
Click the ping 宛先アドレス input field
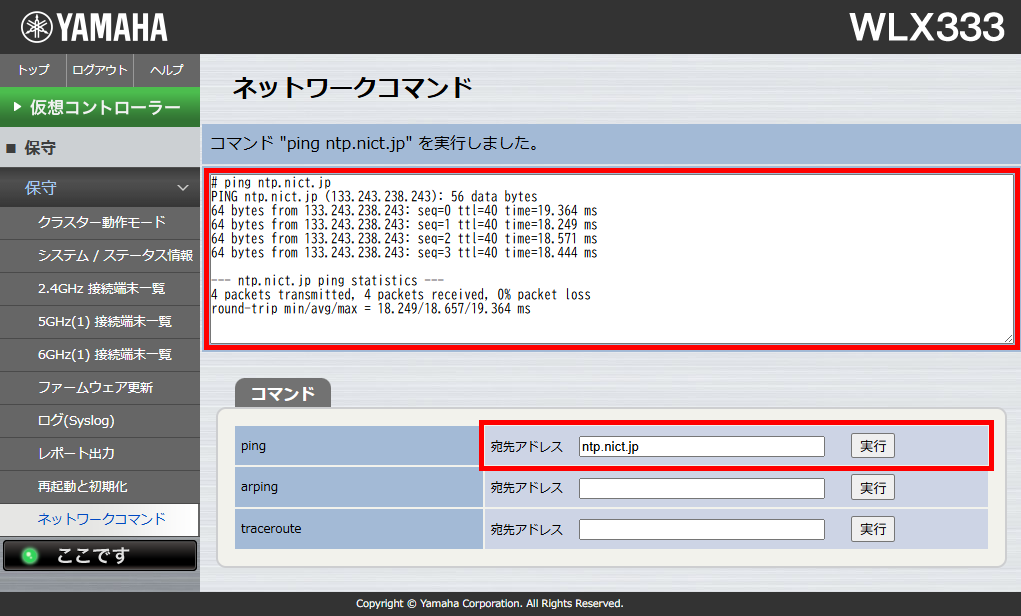pyautogui.click(x=701, y=447)
